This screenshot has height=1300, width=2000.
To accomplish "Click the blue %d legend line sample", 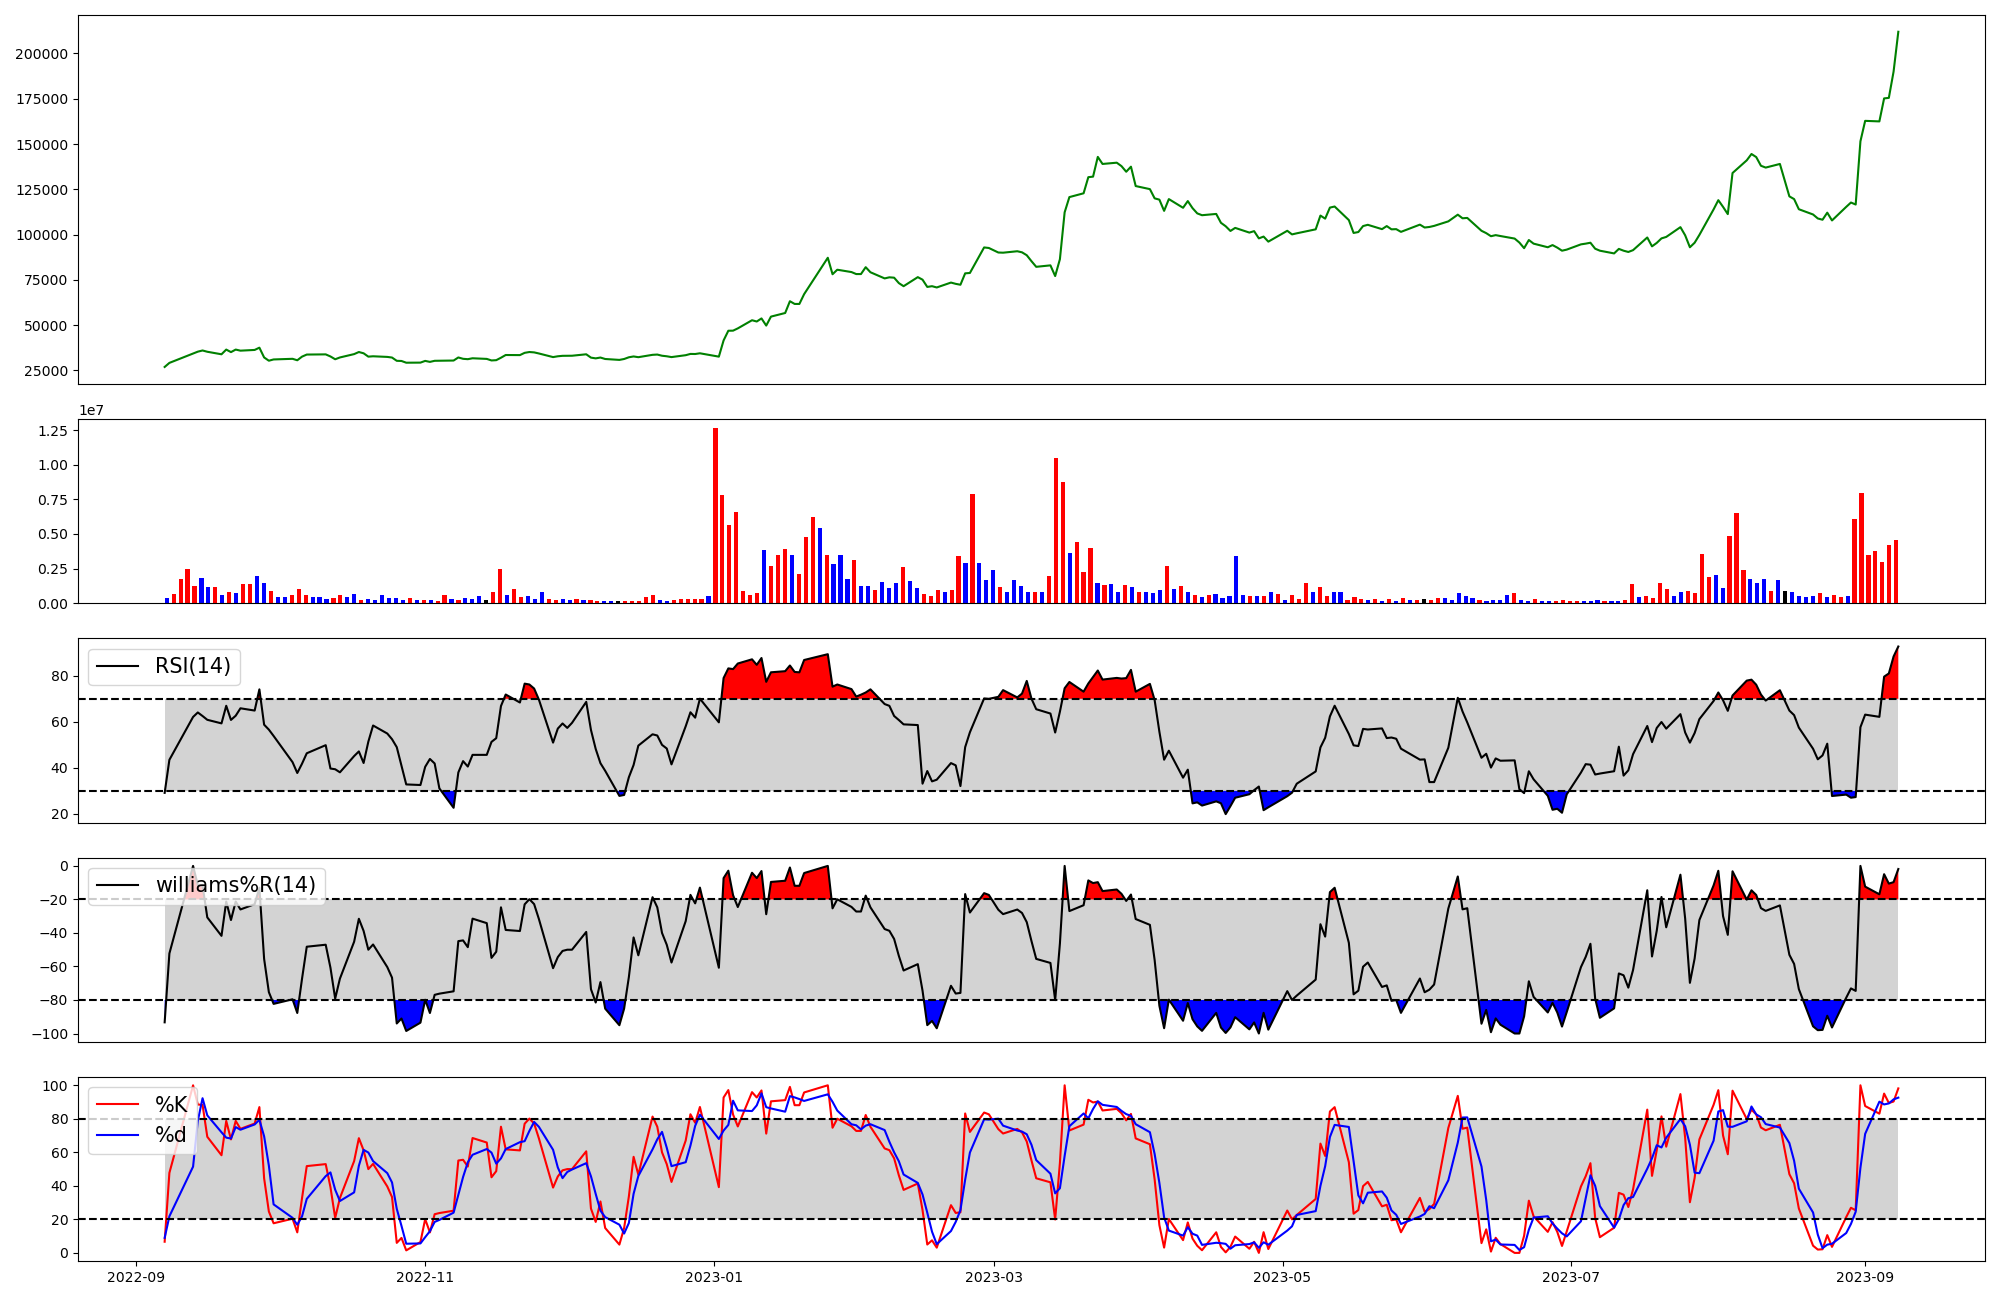I will click(x=117, y=1135).
